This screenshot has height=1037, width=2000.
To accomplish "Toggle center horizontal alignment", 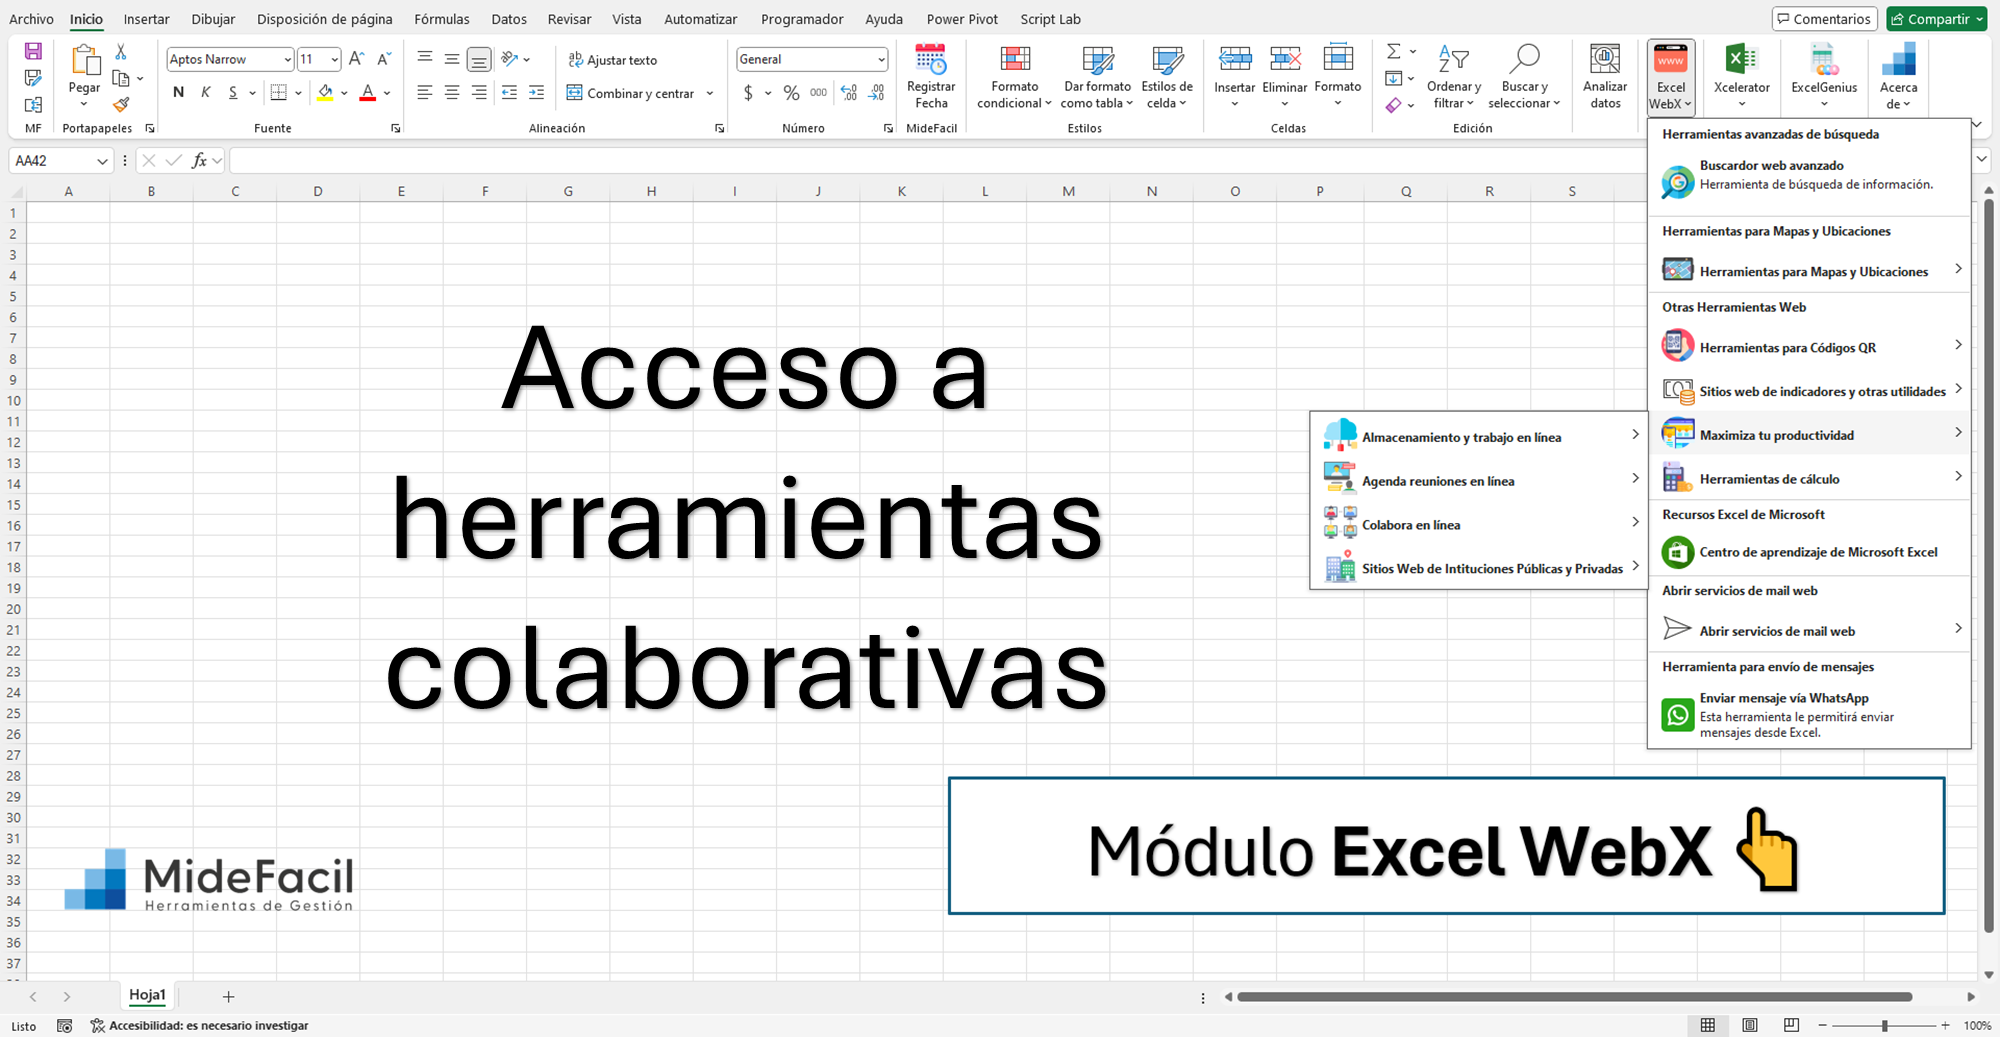I will tap(452, 93).
